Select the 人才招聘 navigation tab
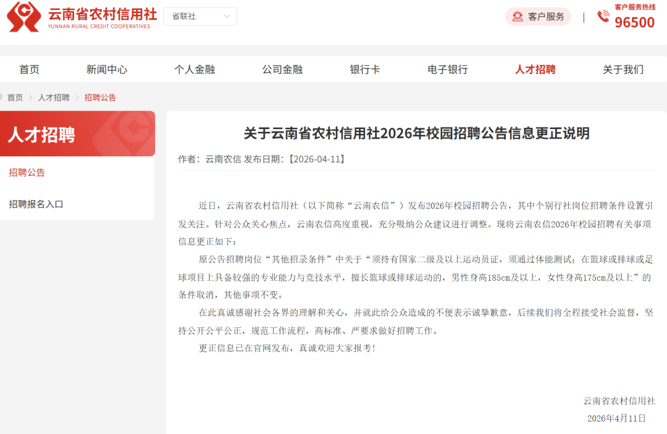This screenshot has width=667, height=434. [x=535, y=70]
